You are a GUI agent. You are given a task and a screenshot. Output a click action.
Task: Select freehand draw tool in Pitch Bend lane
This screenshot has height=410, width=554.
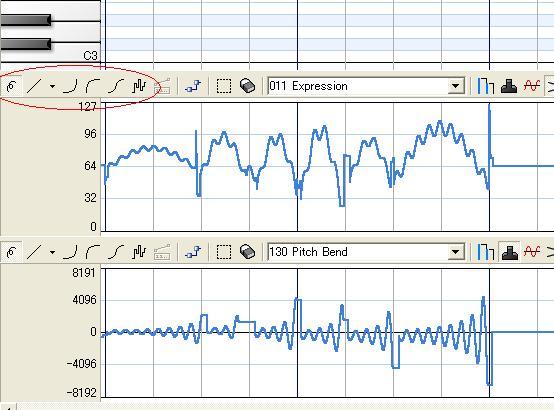12,252
